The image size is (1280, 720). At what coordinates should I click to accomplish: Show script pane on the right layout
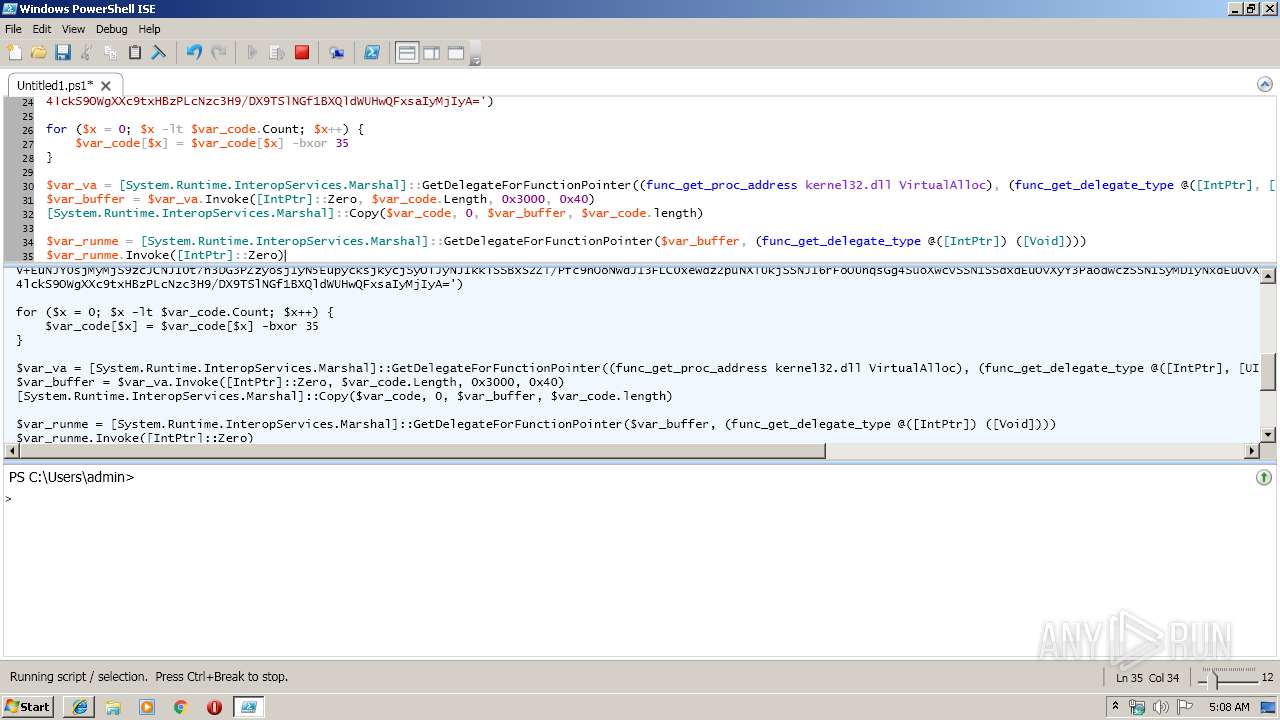point(431,53)
